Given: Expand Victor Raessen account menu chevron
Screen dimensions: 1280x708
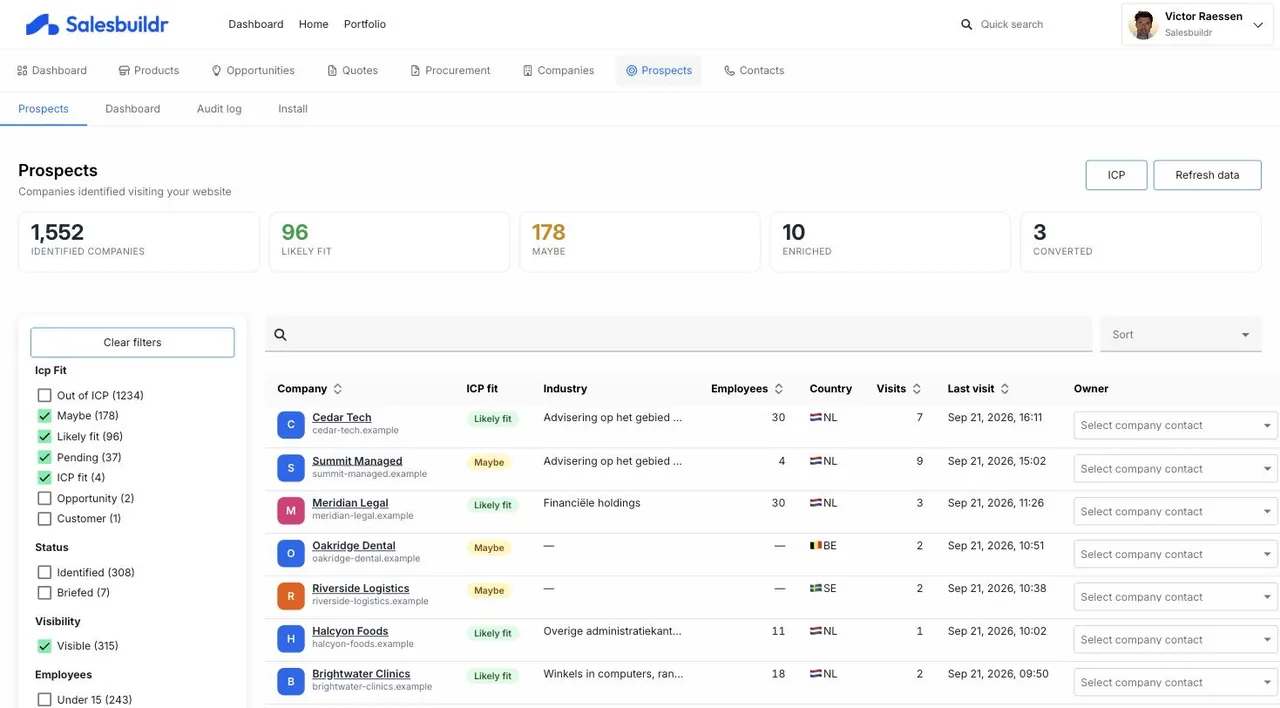Looking at the screenshot, I should (x=1258, y=25).
